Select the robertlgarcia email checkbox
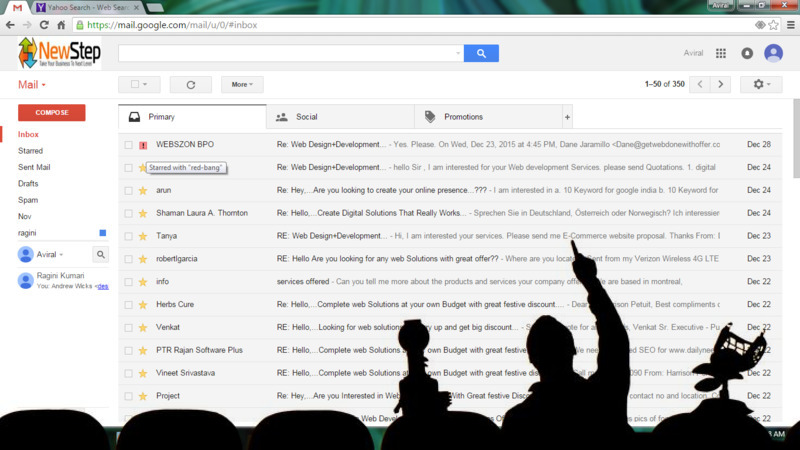 coord(129,259)
